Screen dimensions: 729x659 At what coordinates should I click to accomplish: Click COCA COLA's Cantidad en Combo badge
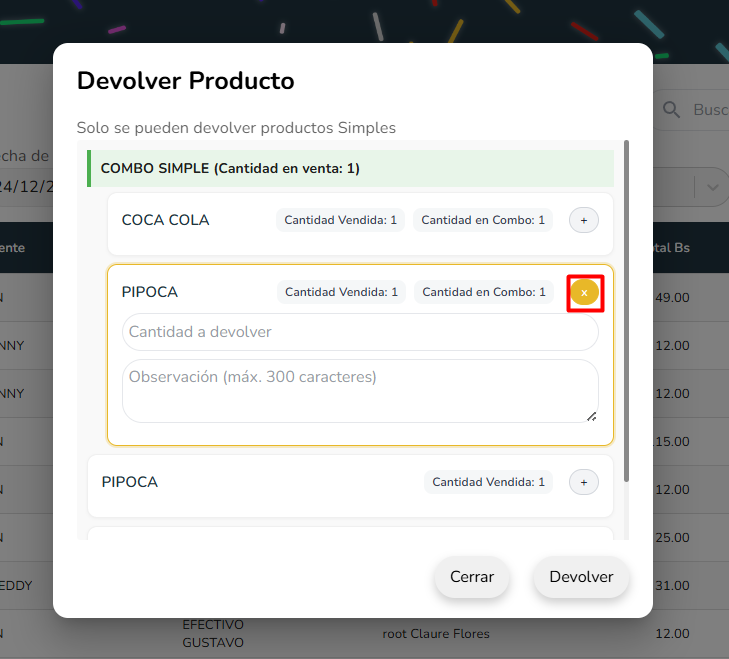pos(483,220)
